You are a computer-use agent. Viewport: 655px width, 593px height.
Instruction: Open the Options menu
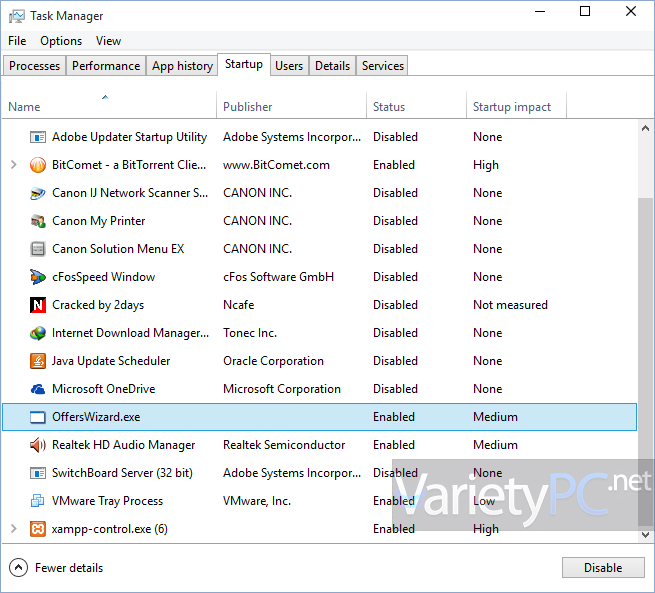(x=61, y=41)
